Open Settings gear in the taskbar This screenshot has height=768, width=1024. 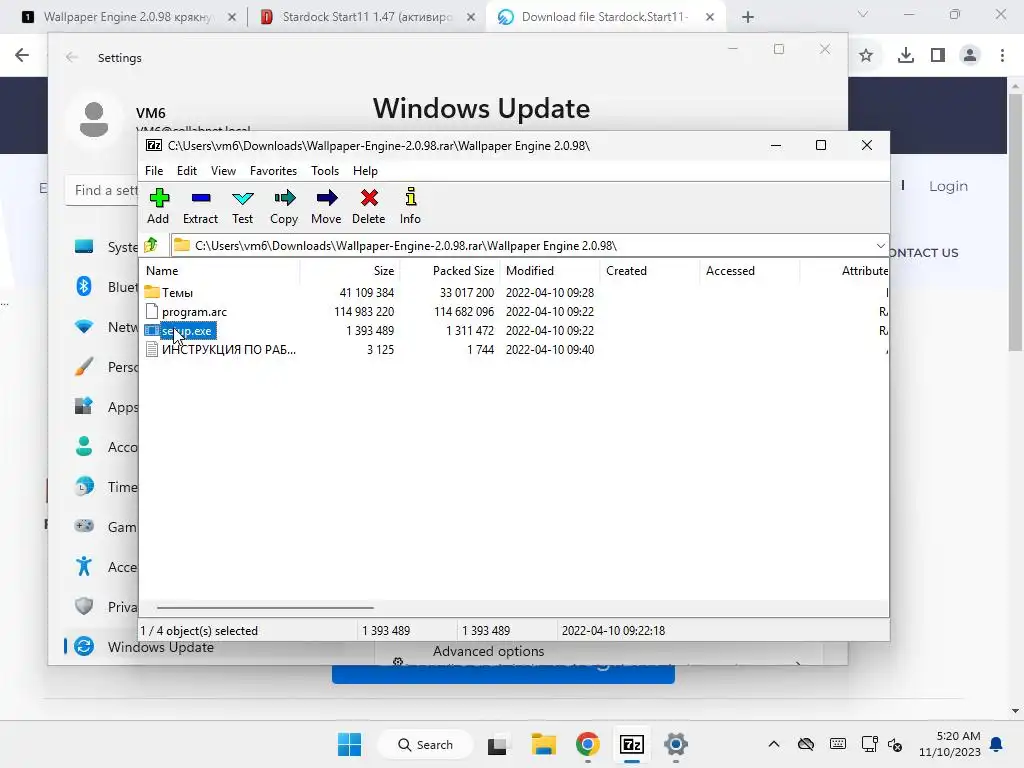[x=676, y=744]
